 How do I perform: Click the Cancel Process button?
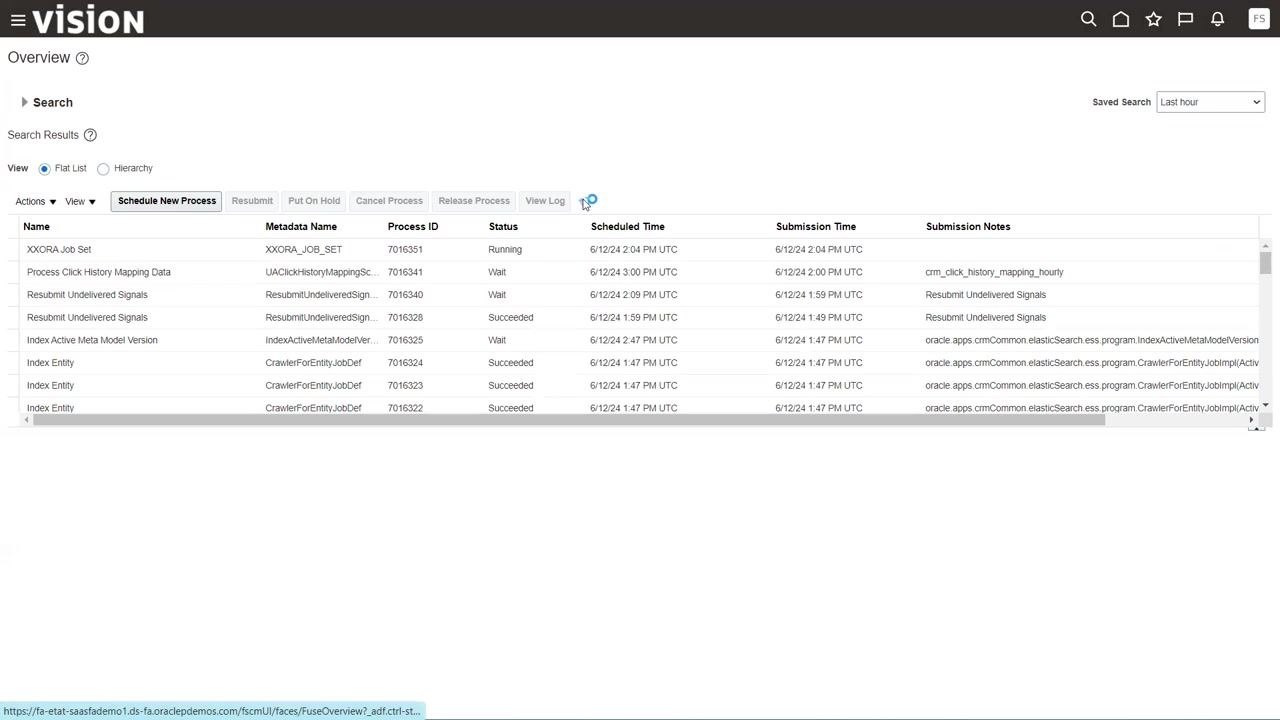point(389,201)
